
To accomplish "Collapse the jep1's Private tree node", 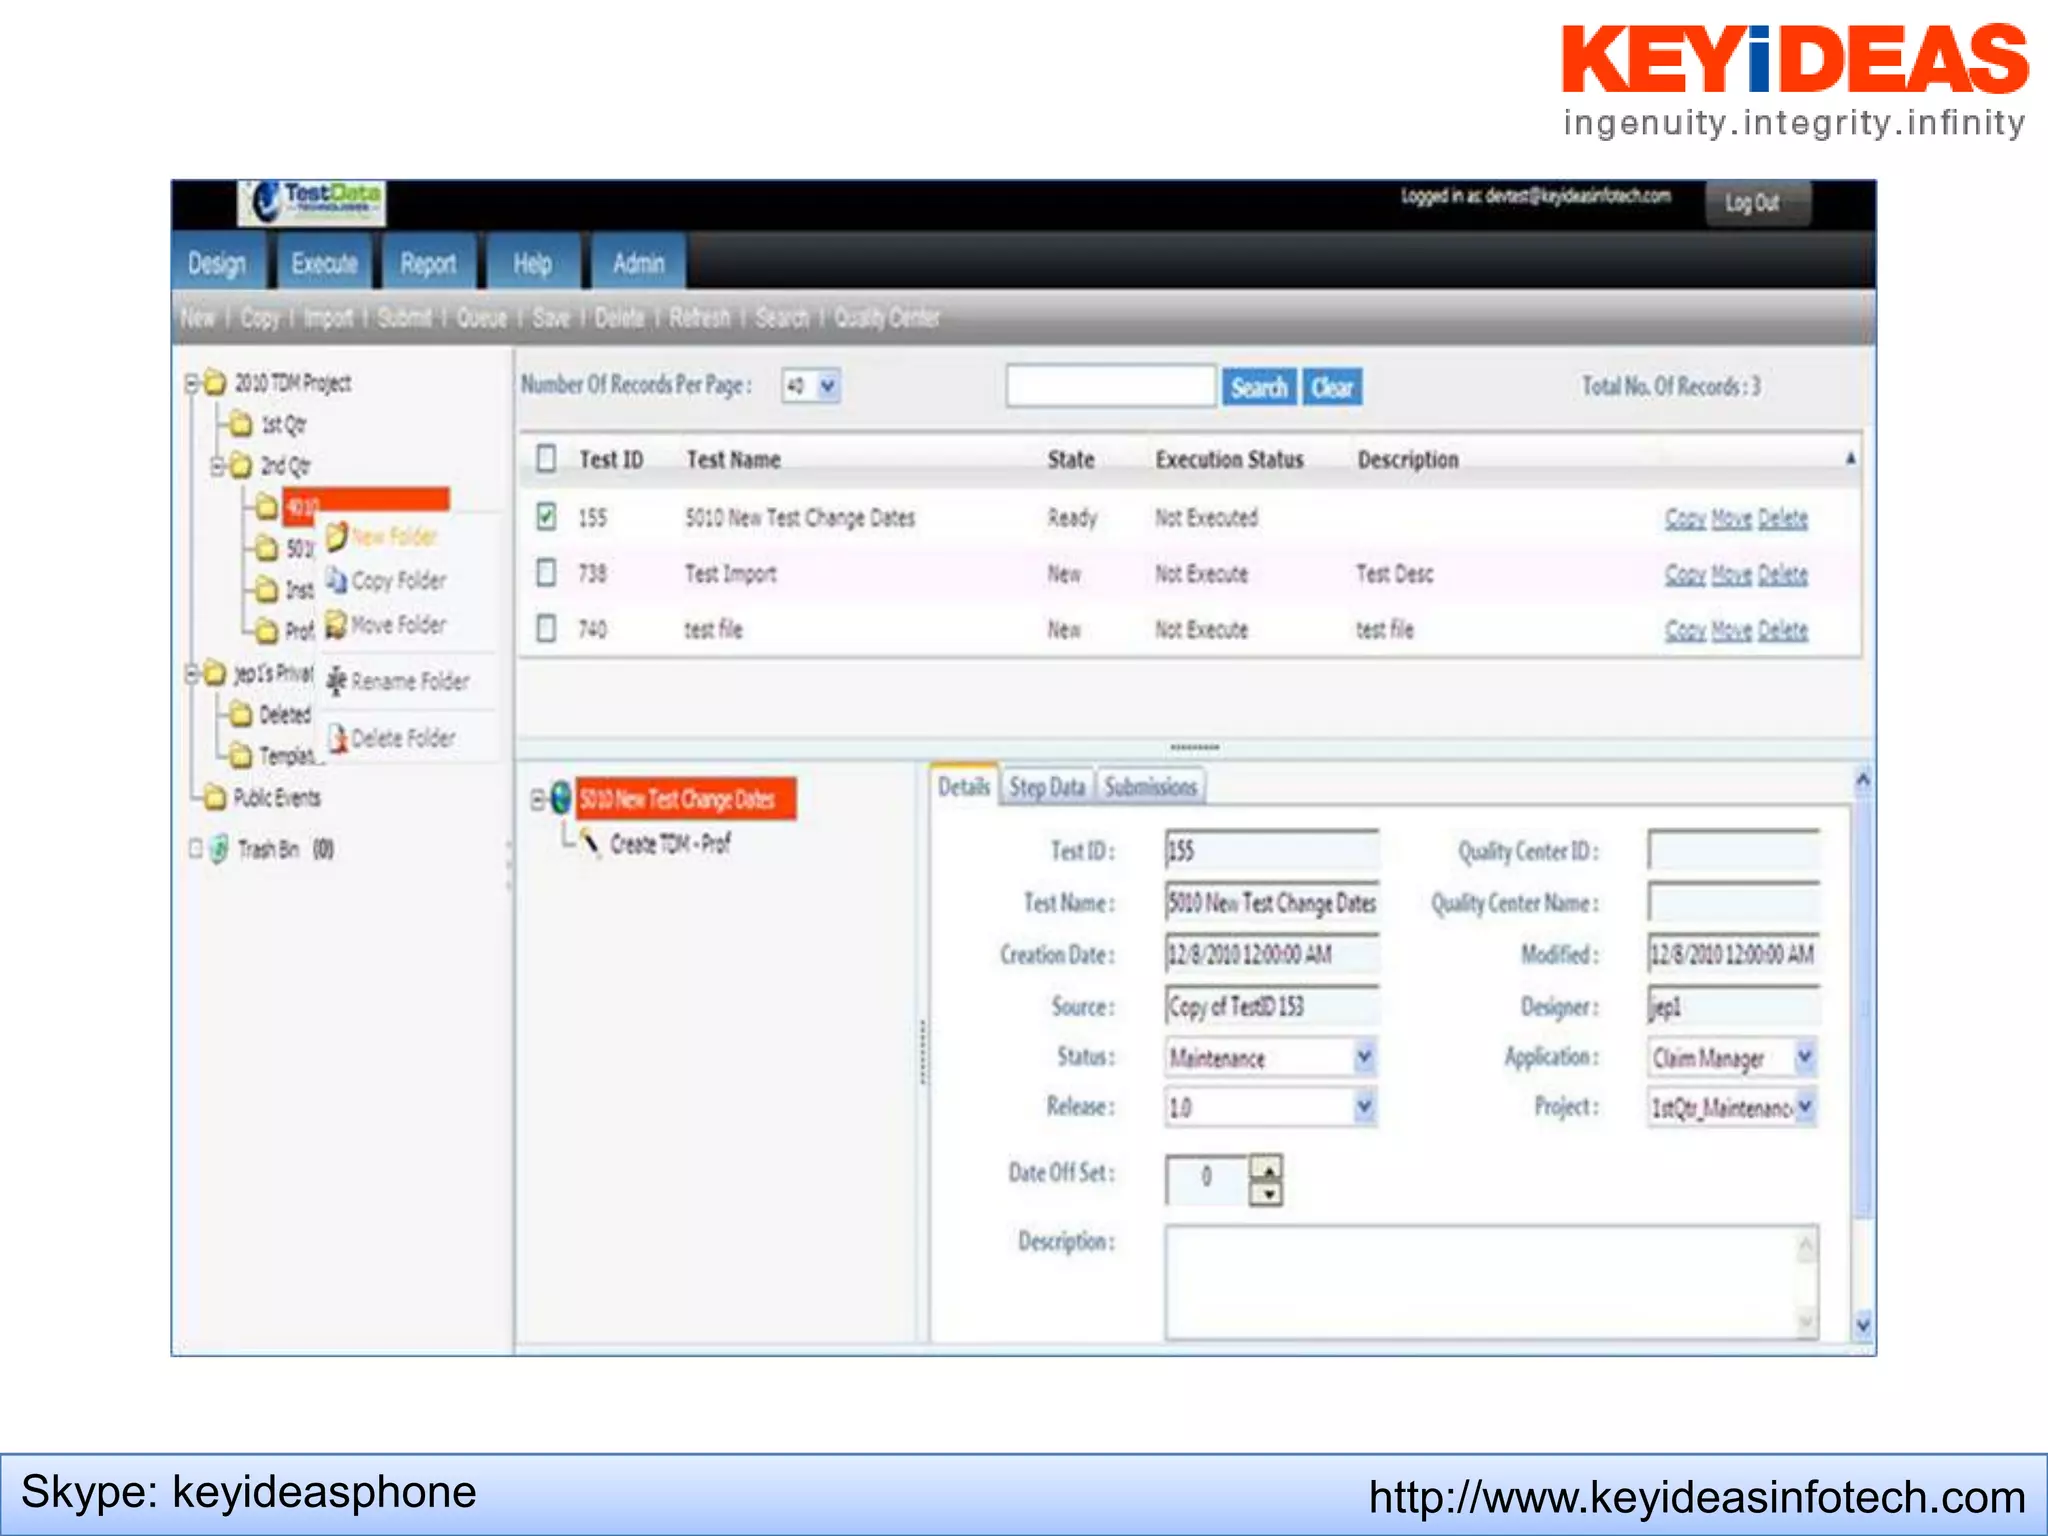I will click(x=191, y=673).
